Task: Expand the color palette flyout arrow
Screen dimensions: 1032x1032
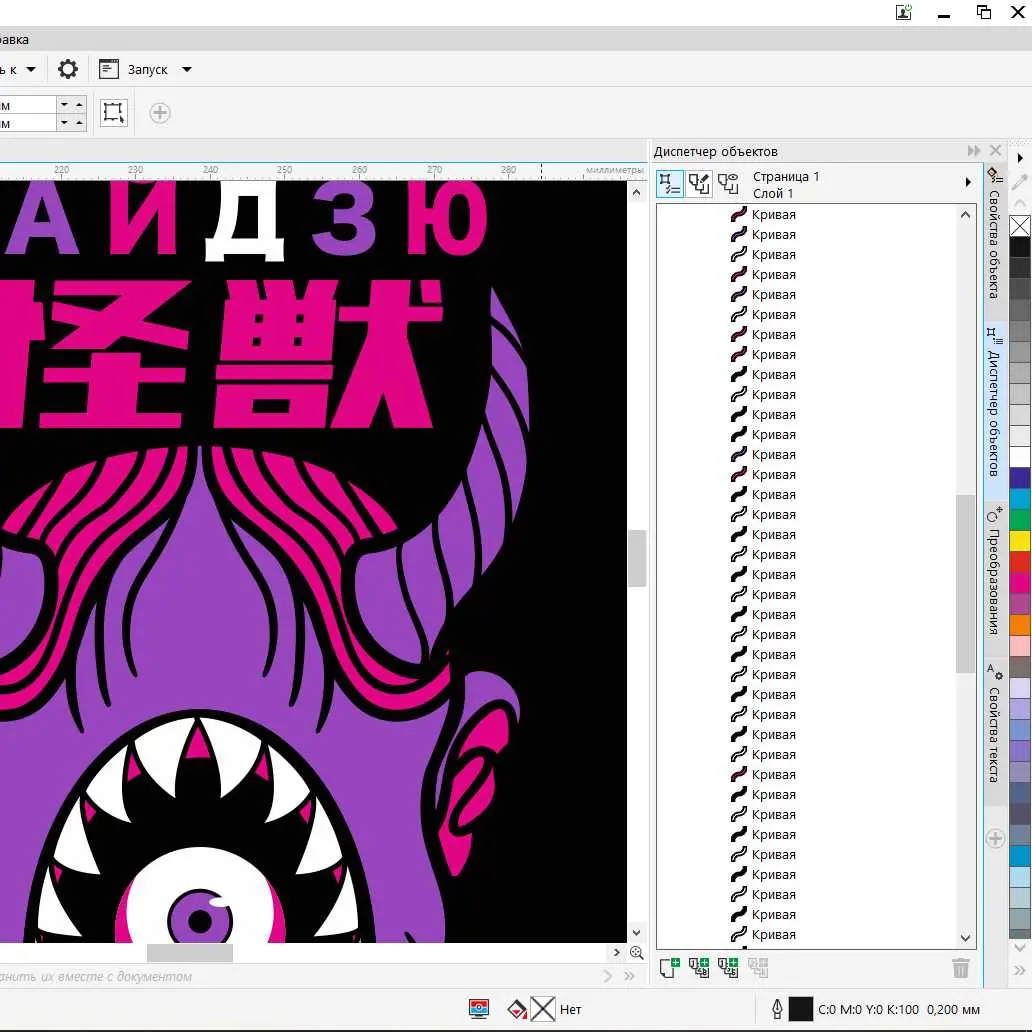Action: click(x=1020, y=158)
